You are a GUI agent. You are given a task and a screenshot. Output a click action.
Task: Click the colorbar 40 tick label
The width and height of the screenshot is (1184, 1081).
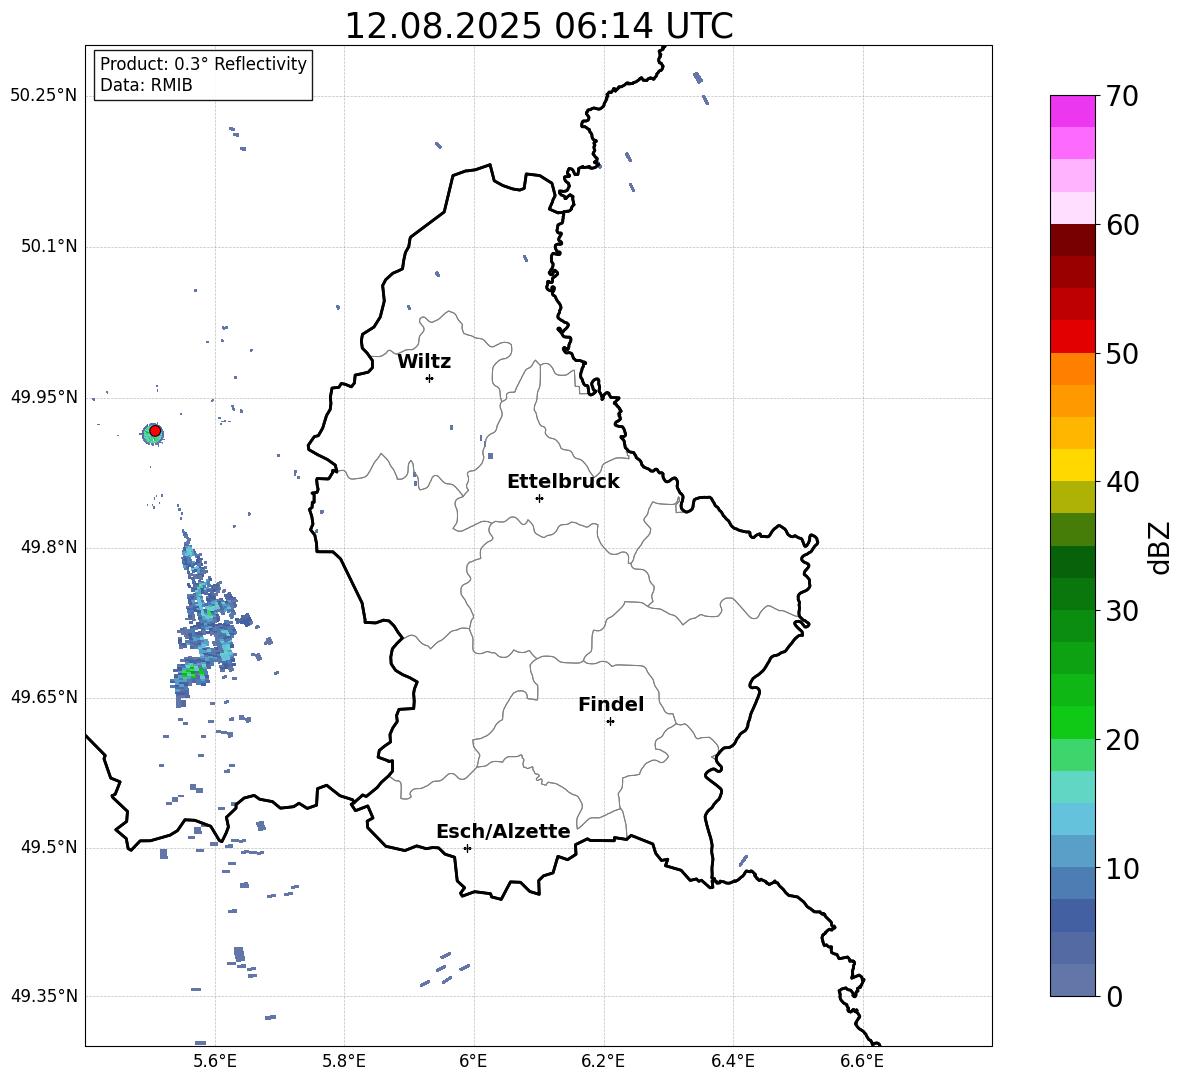[x=1122, y=482]
